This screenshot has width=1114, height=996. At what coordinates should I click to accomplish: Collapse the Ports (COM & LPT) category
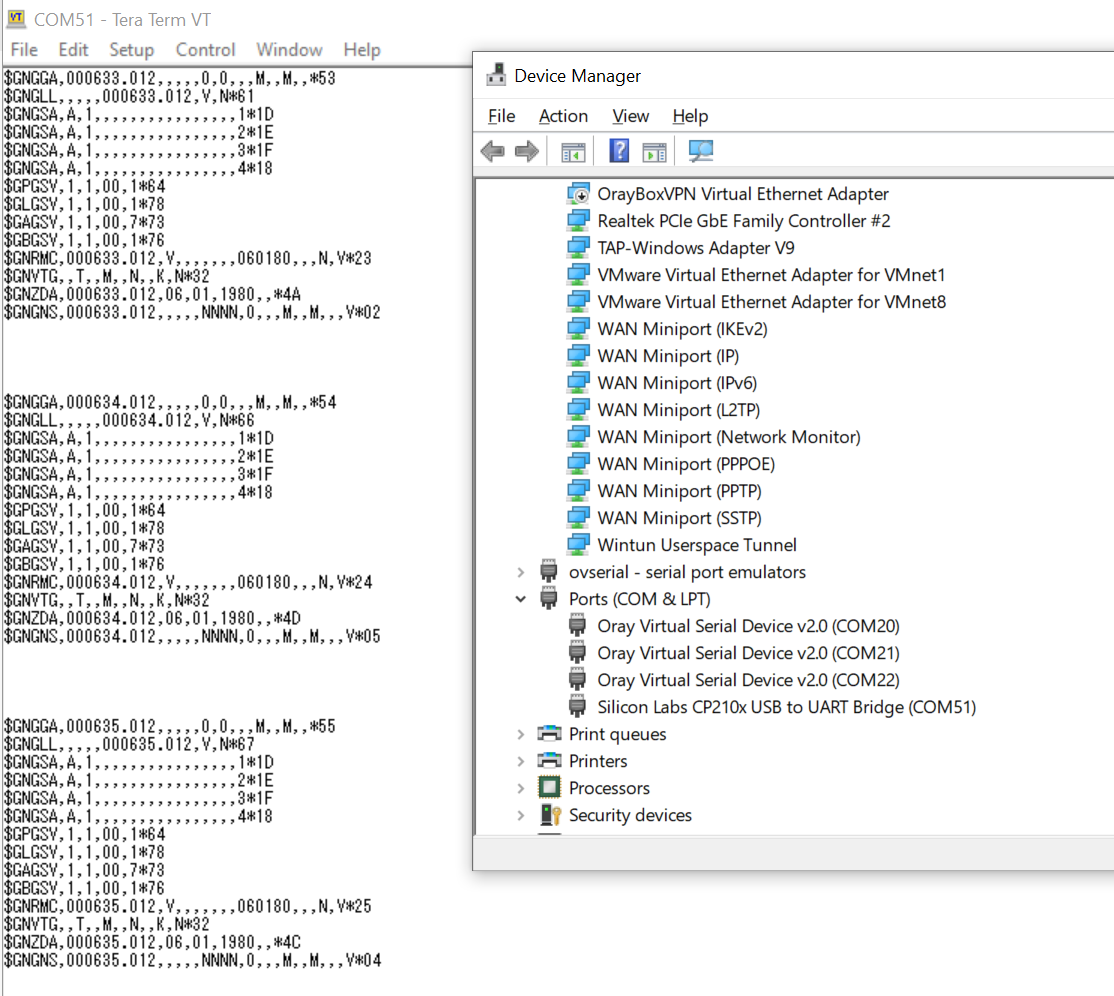tap(520, 598)
